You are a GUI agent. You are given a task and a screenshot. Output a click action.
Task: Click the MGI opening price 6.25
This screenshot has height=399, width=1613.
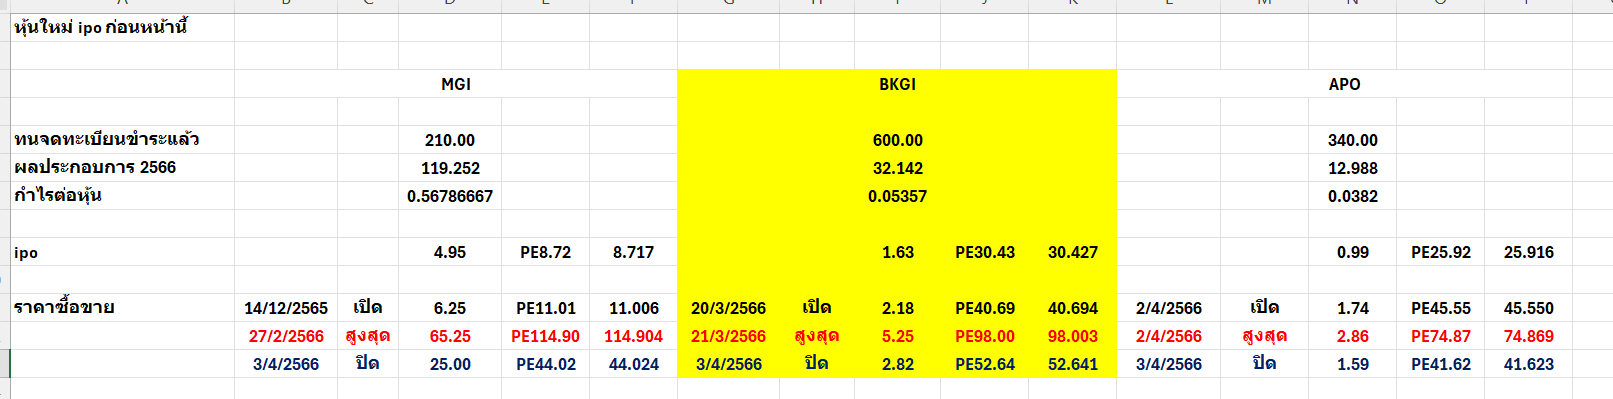[450, 308]
